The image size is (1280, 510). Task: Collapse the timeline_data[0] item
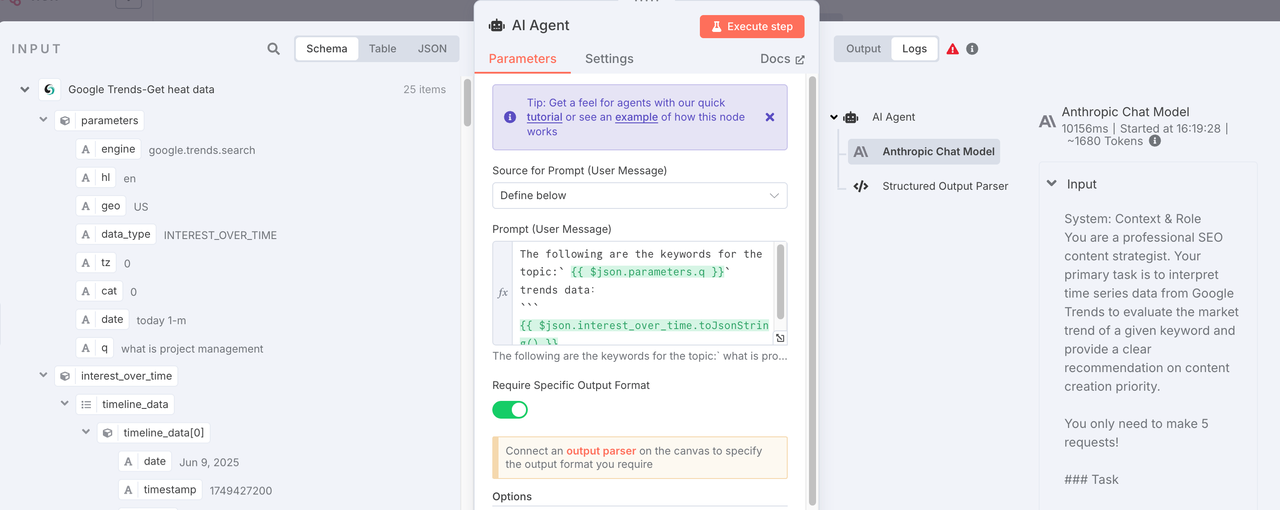pos(86,433)
